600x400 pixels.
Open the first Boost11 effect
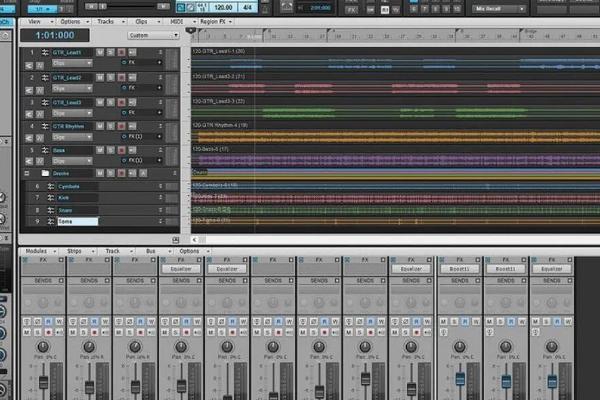point(459,269)
